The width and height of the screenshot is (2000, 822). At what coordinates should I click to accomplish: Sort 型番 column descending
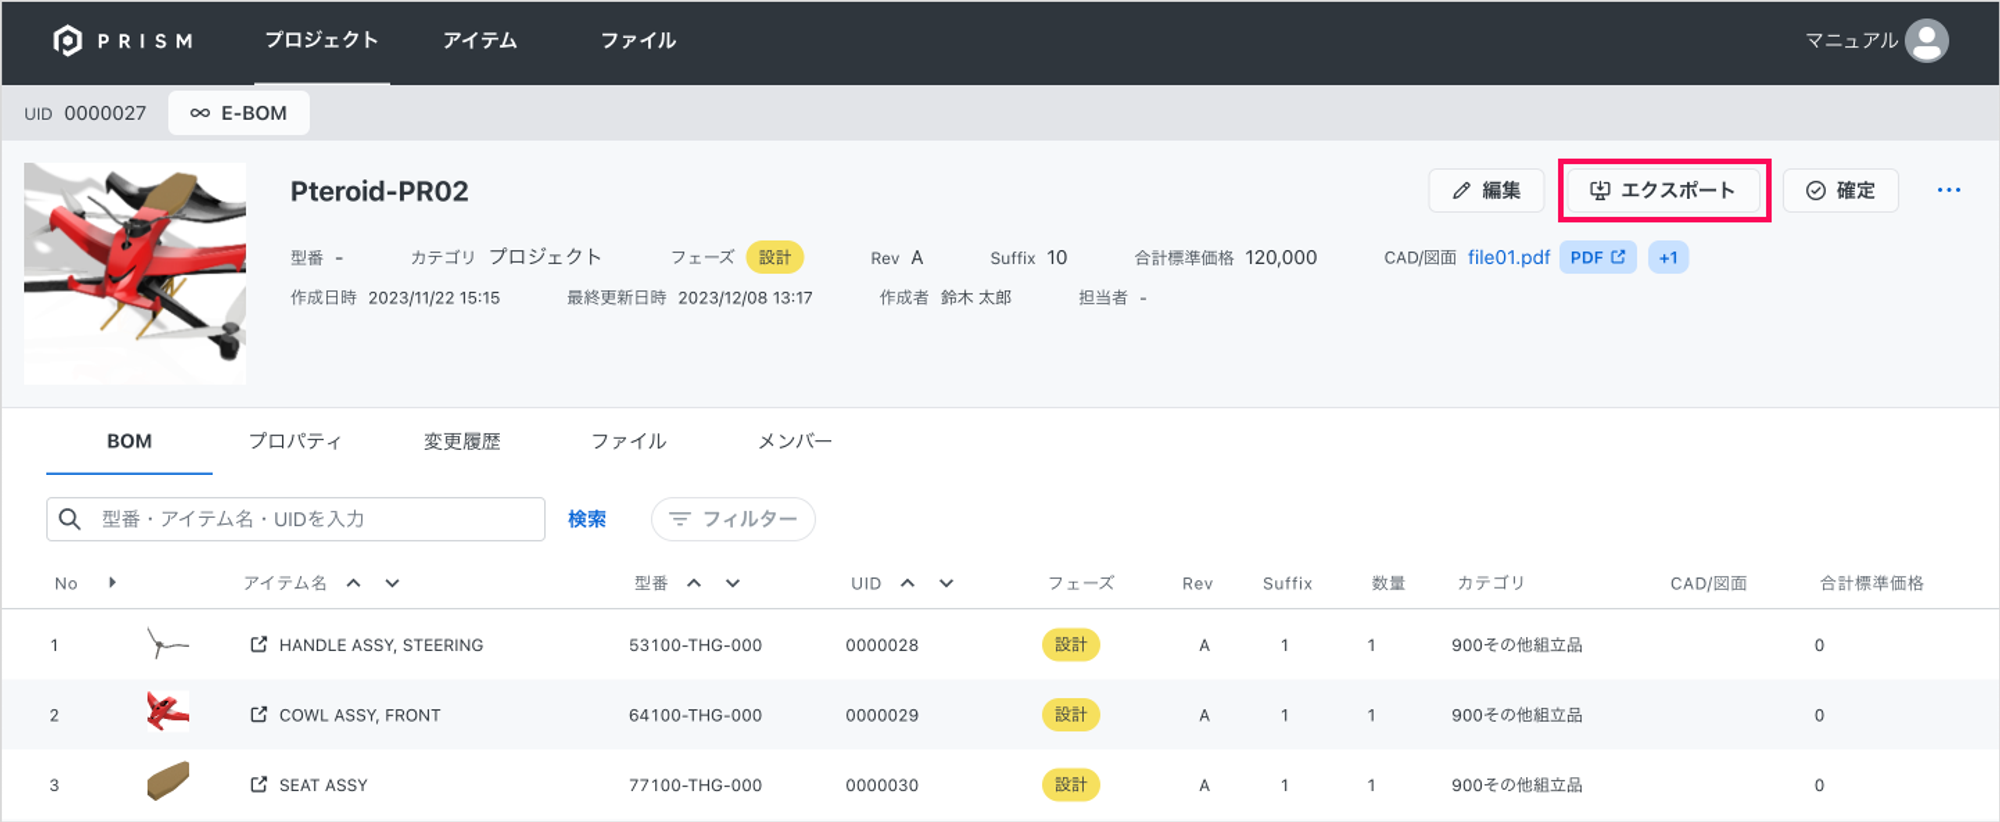[x=733, y=583]
